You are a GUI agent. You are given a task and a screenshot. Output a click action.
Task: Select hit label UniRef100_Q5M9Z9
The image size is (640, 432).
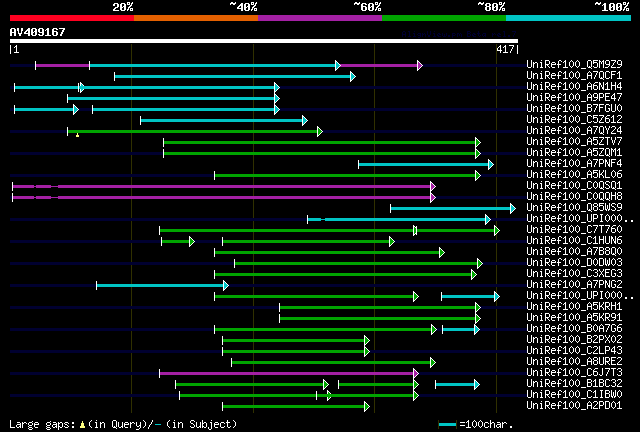[574, 64]
